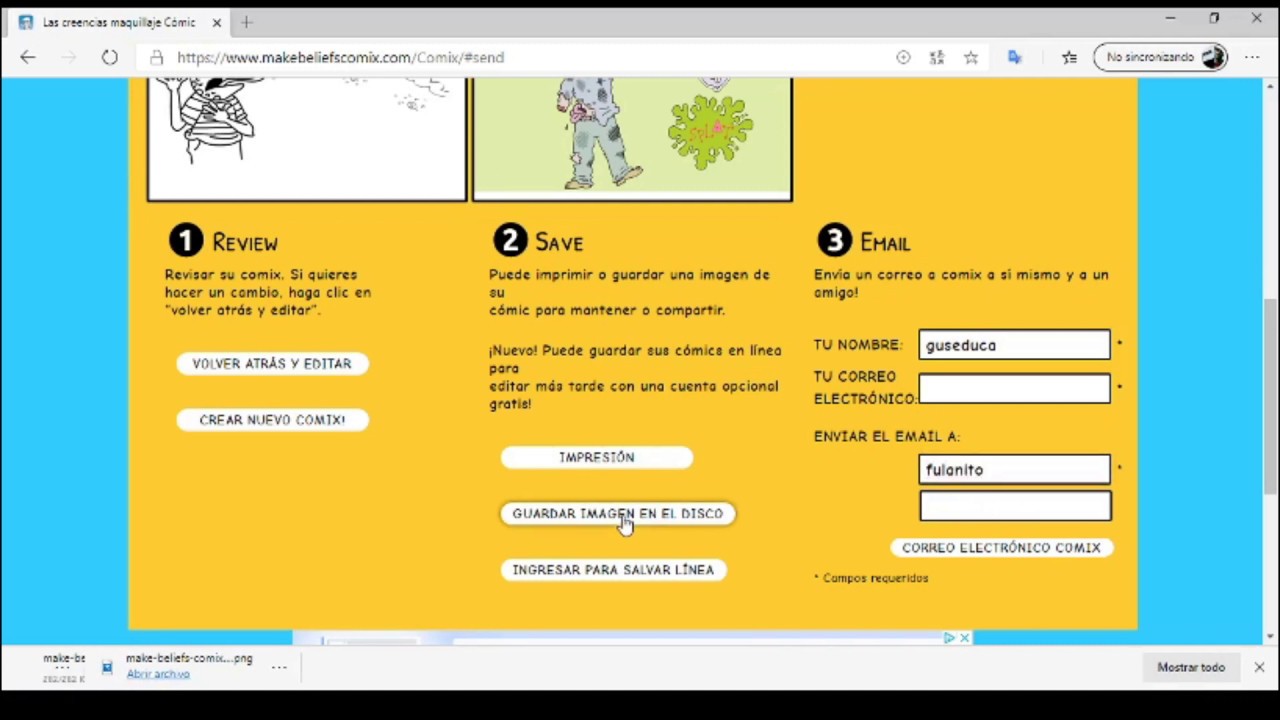Click the Tu correo electrónico input field
Image resolution: width=1280 pixels, height=720 pixels.
(x=1014, y=388)
